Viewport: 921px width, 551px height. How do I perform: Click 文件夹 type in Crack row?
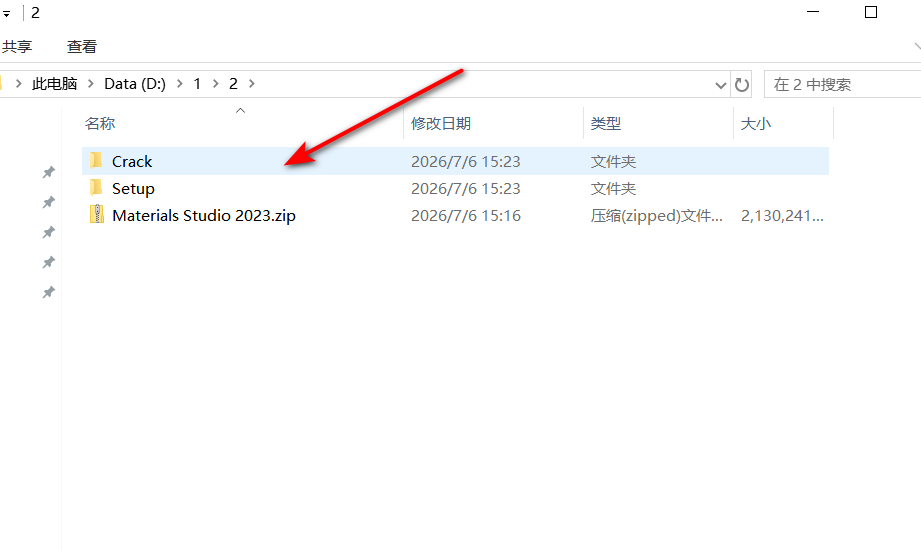(x=613, y=161)
